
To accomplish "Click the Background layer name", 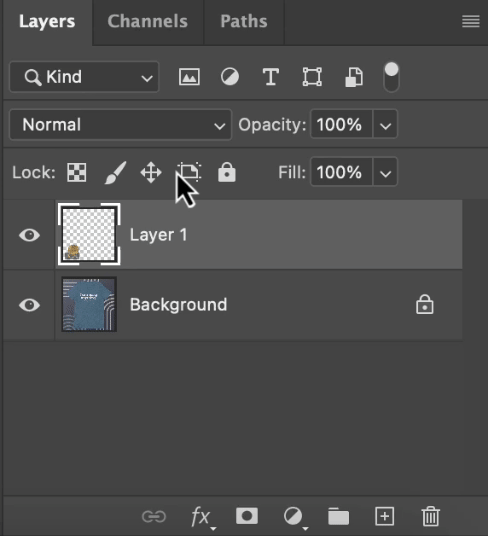I will click(178, 305).
